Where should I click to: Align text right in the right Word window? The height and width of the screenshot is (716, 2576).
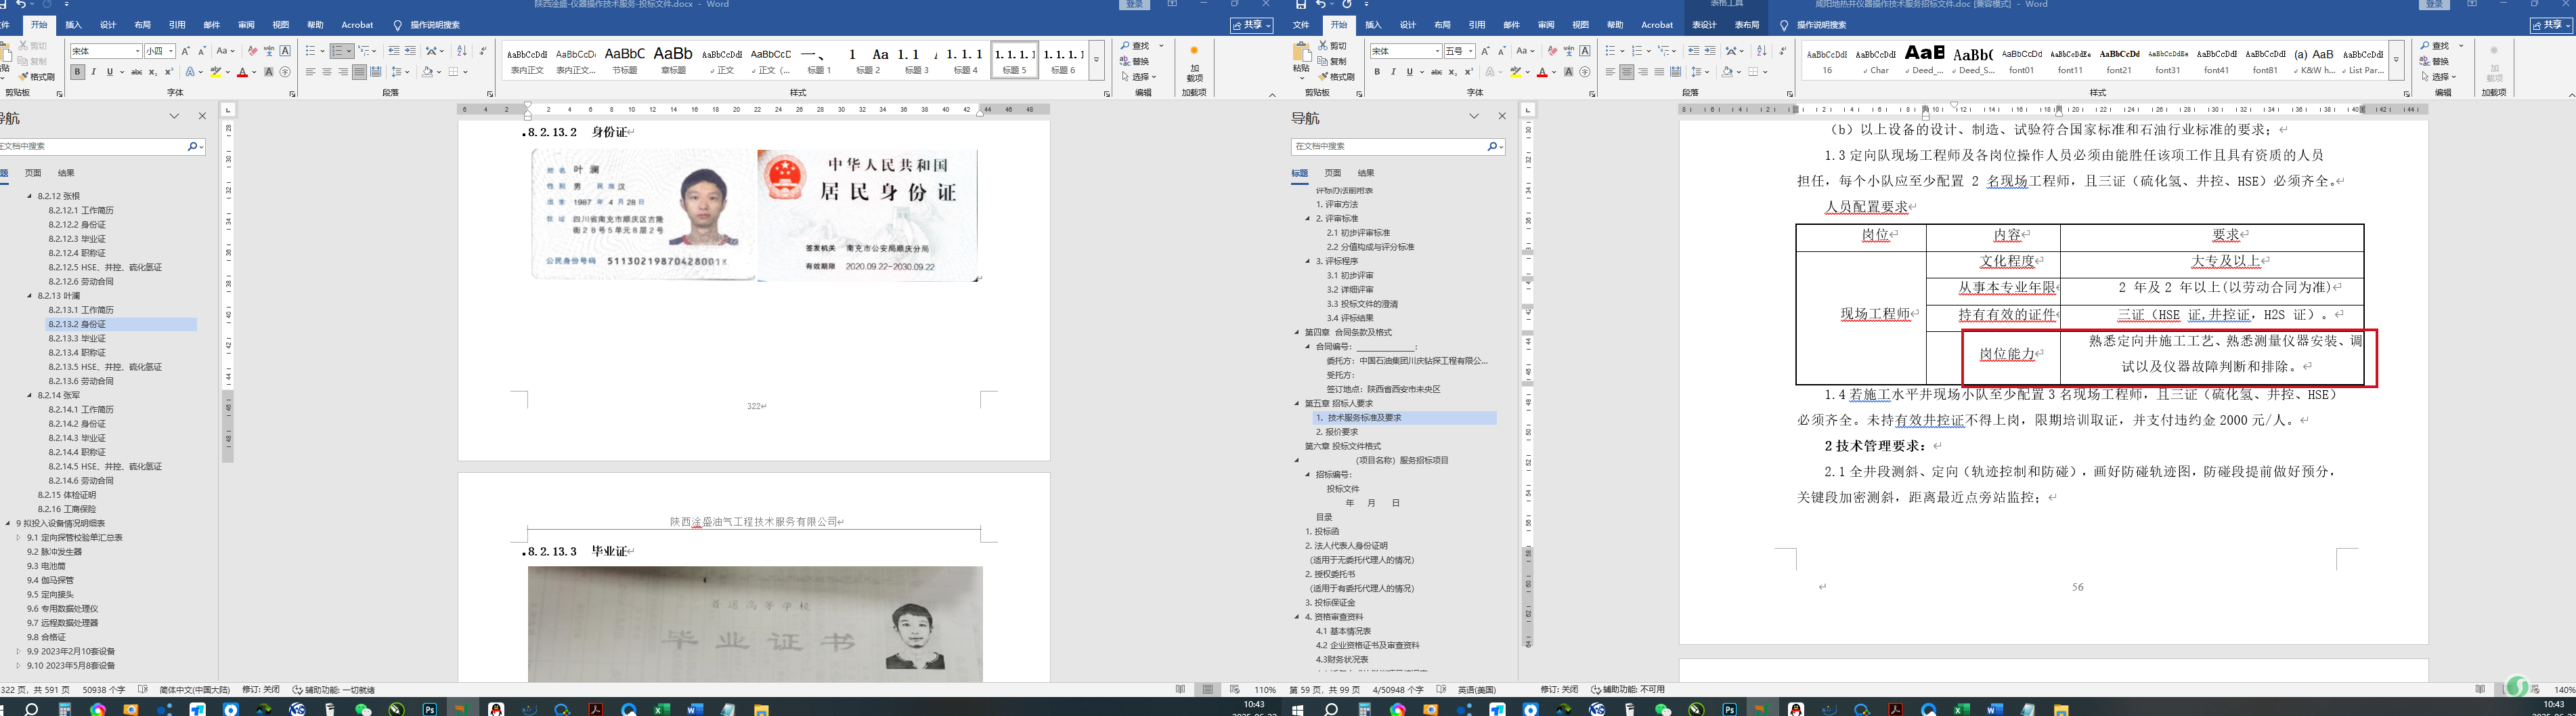pyautogui.click(x=1643, y=72)
